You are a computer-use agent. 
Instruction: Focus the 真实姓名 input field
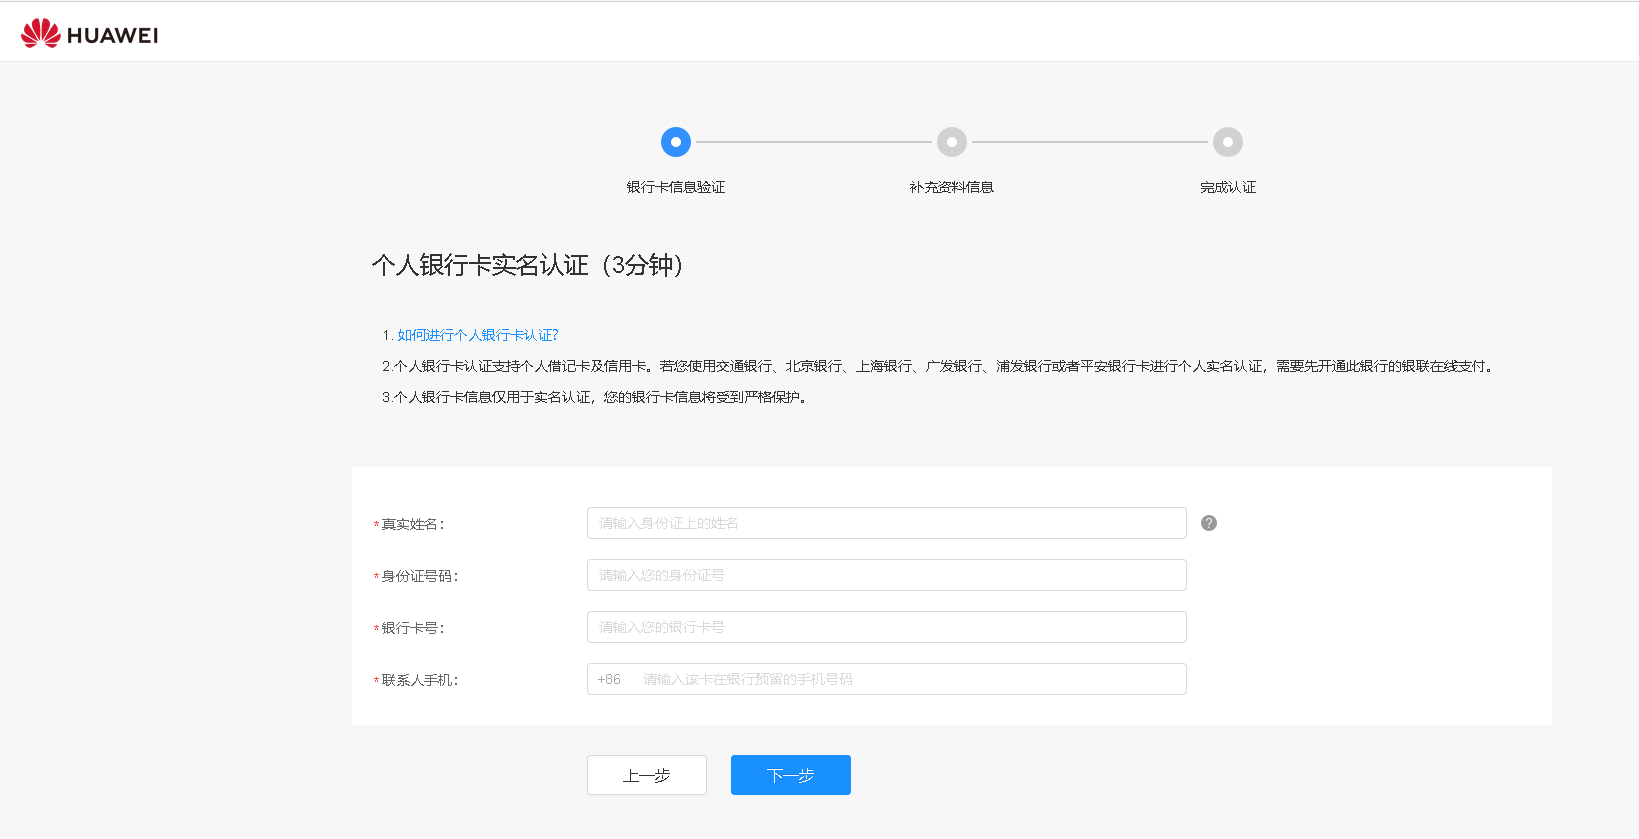[x=887, y=523]
